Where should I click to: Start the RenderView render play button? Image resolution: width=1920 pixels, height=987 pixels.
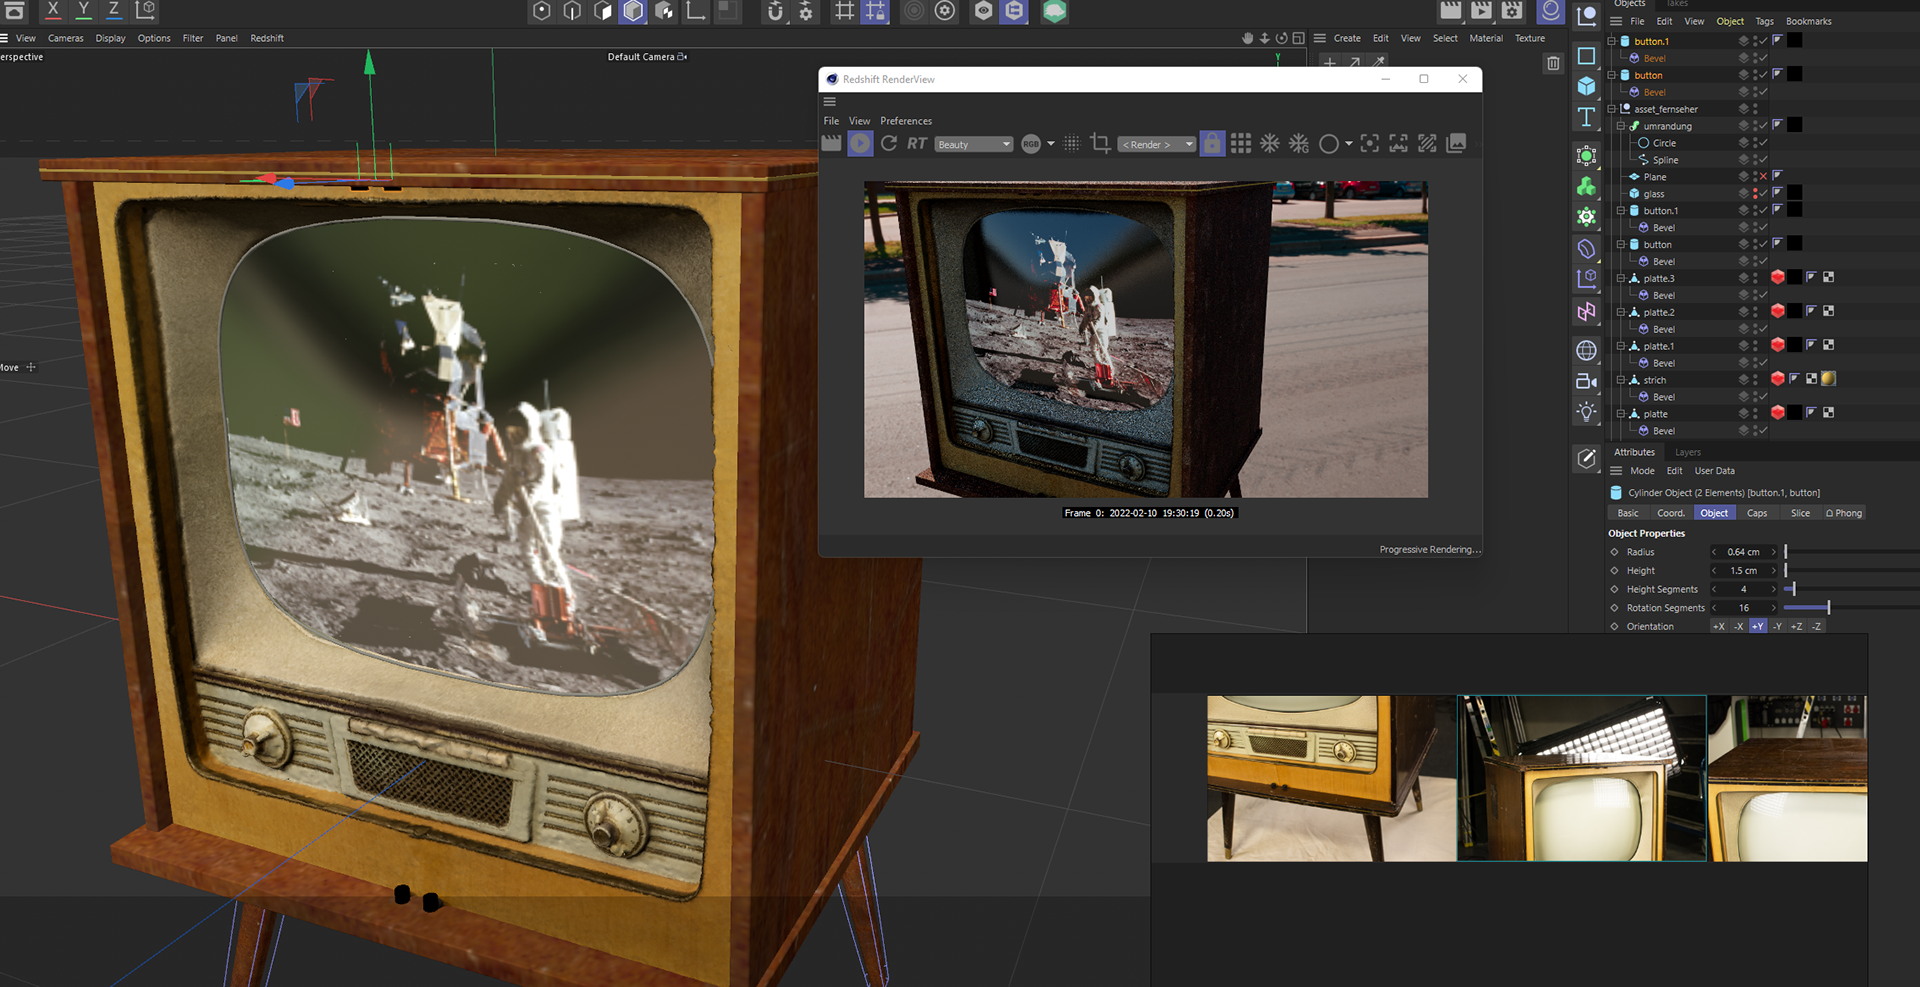coord(860,144)
